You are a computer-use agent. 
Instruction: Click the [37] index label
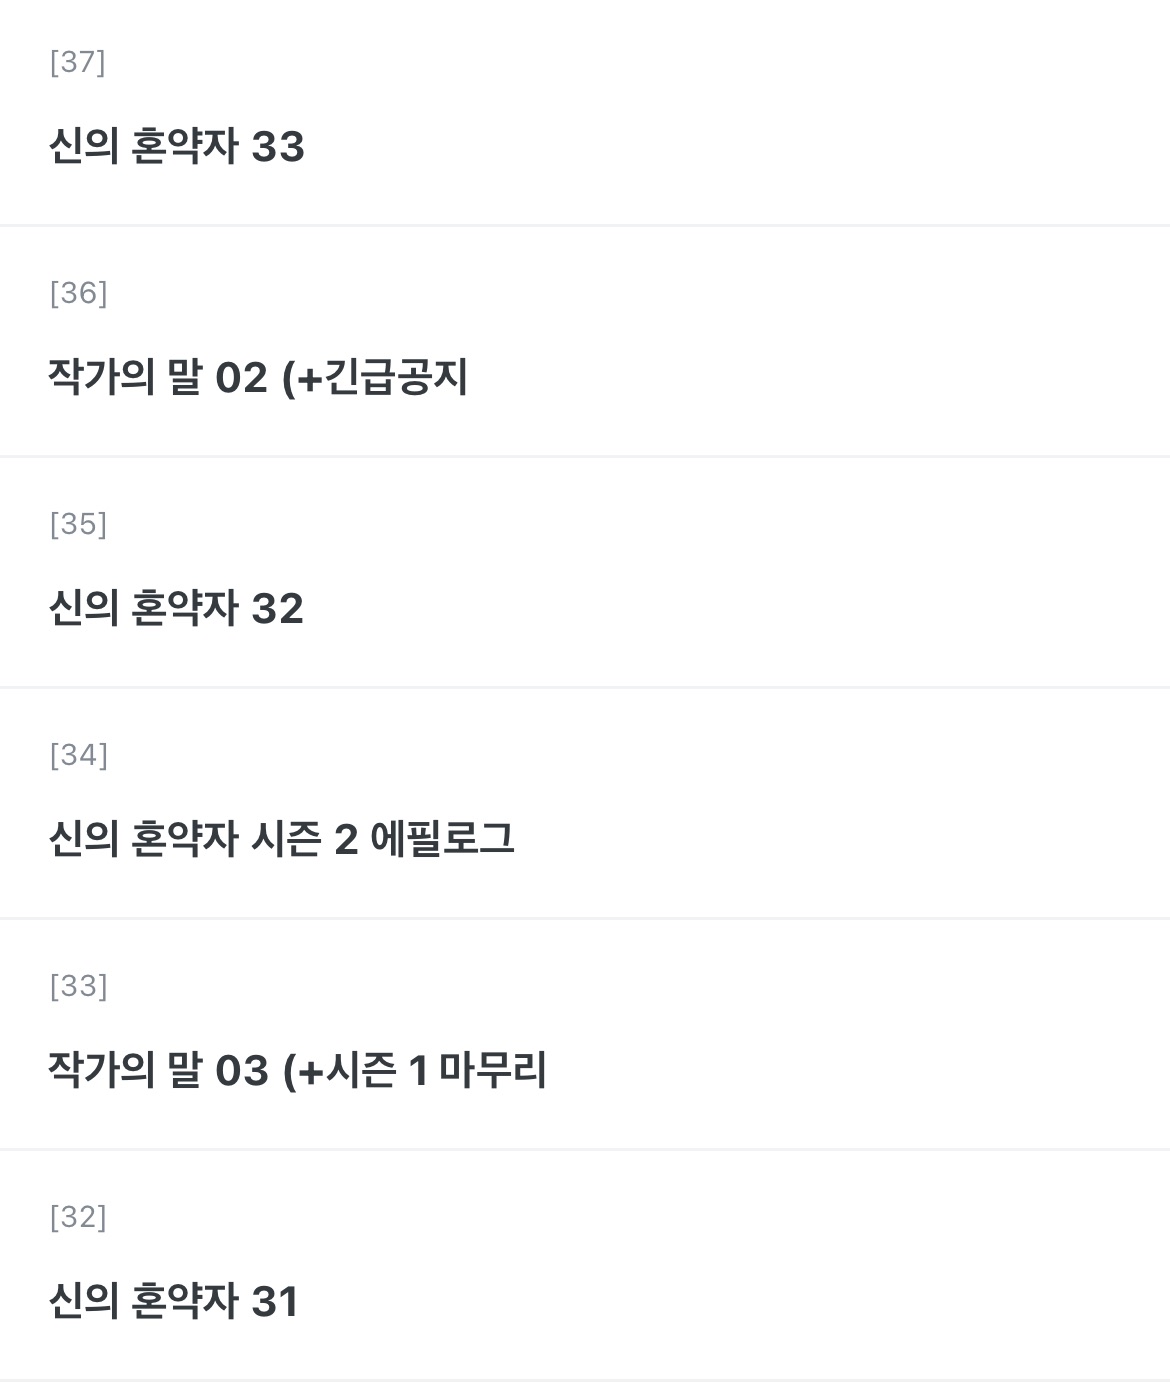(x=77, y=62)
